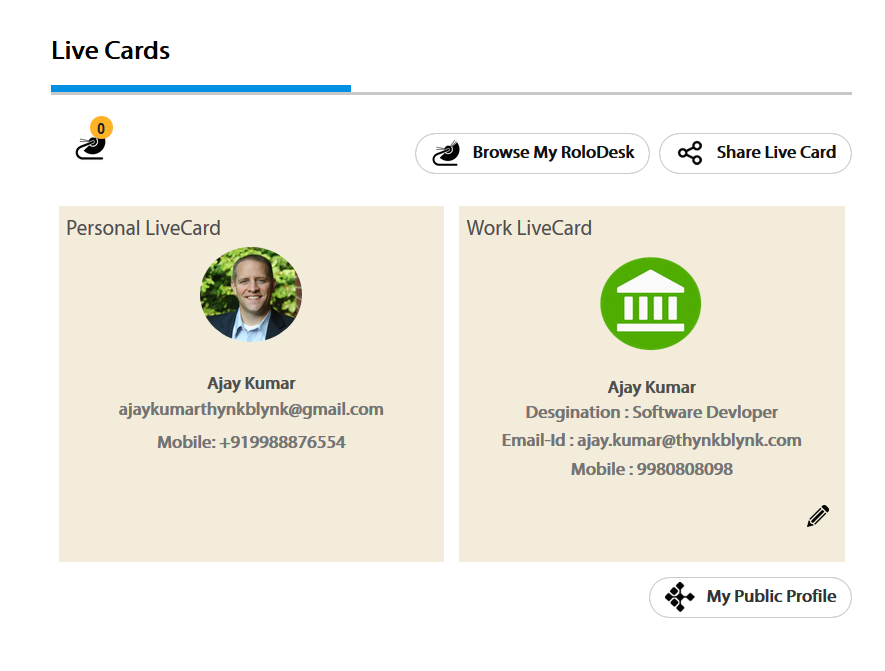
Task: Click the work email ajay.kumar@thynkblynk.com
Action: (689, 440)
